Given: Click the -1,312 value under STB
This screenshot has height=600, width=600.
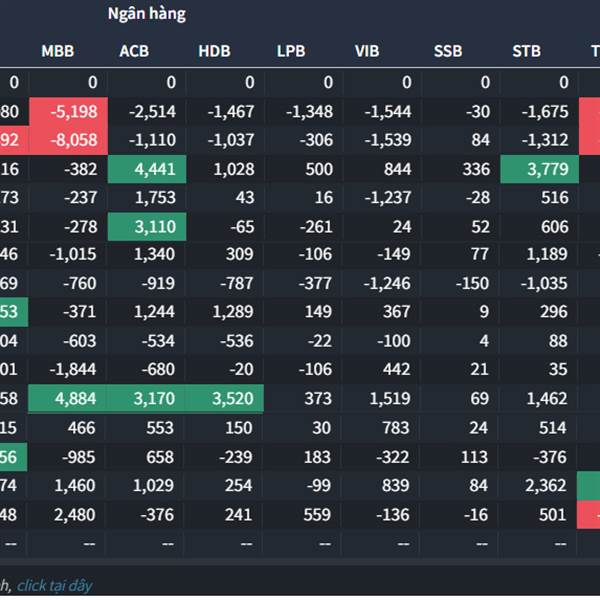Looking at the screenshot, I should [545, 140].
